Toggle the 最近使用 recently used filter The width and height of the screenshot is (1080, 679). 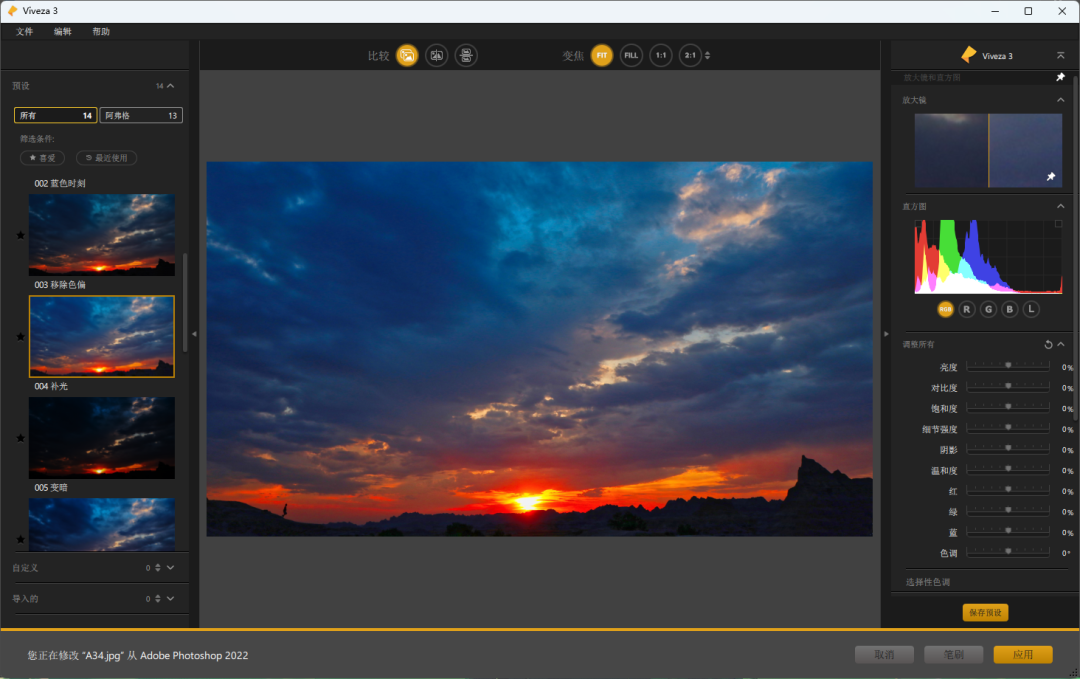(x=106, y=158)
